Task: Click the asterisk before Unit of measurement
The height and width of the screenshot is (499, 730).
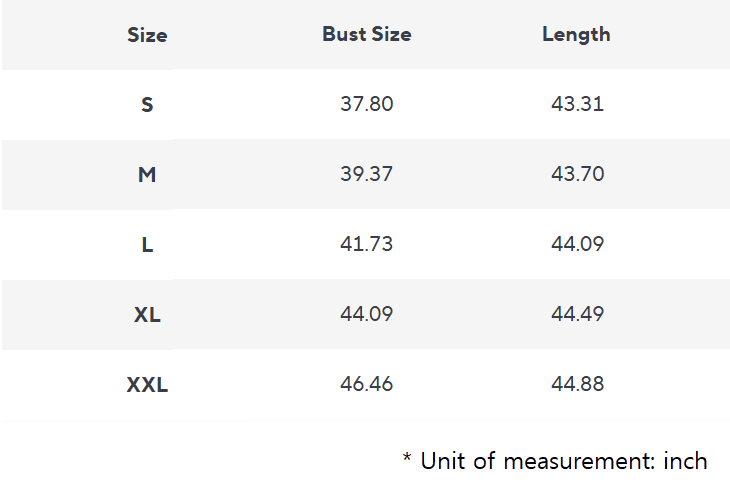Action: click(x=407, y=459)
